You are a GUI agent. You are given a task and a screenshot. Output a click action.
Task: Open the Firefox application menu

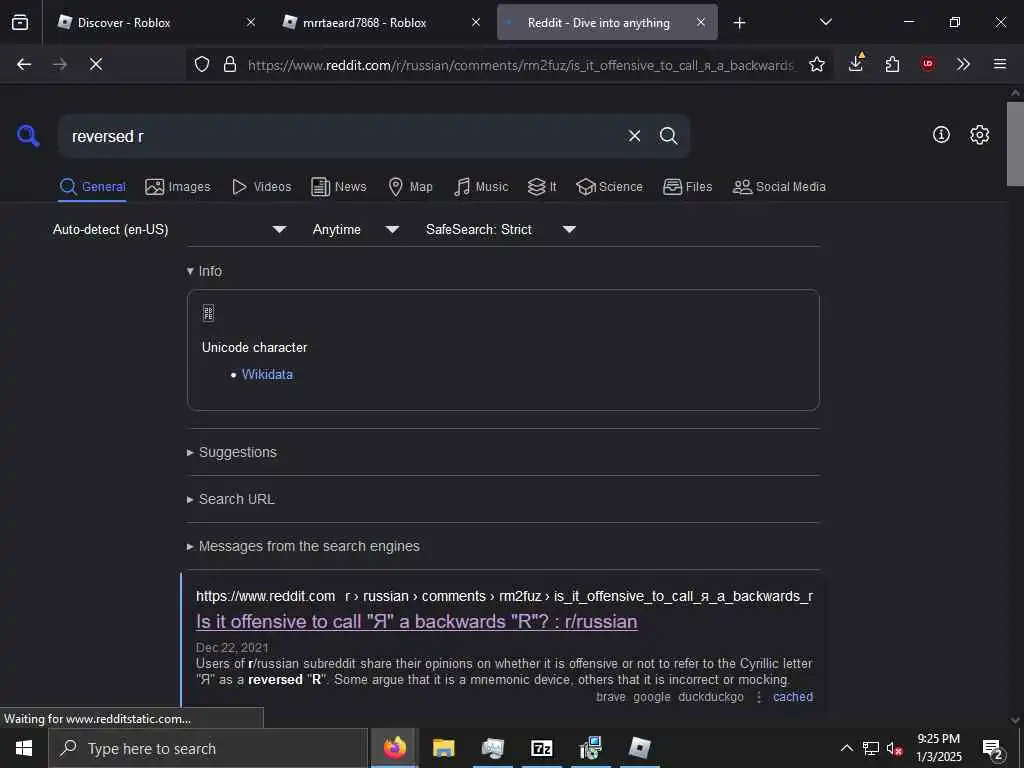tap(999, 64)
